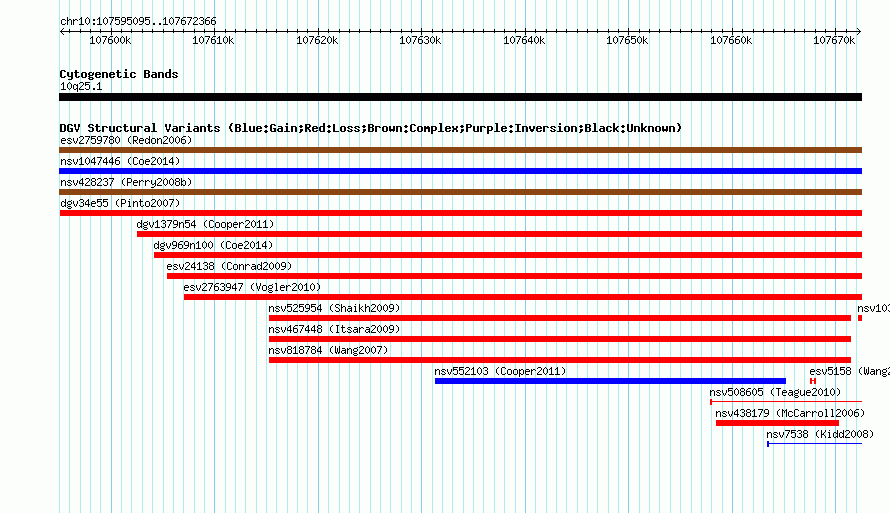Screen dimensions: 890x513
Task: Select the red nsv525954 loss bar
Action: tap(560, 318)
